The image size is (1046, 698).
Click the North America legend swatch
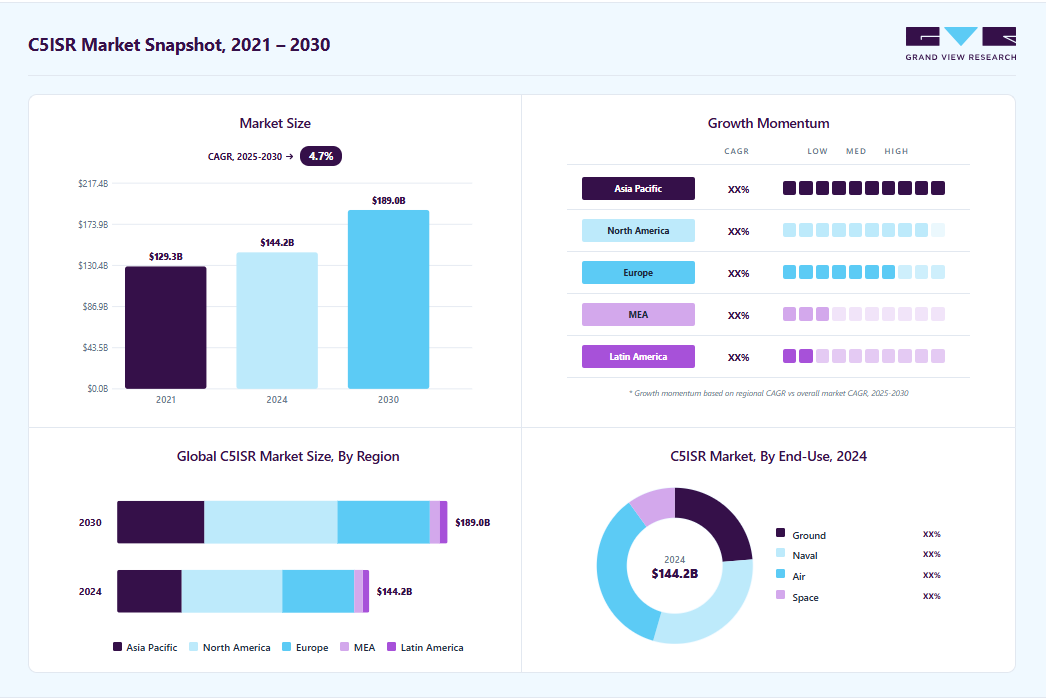click(193, 647)
